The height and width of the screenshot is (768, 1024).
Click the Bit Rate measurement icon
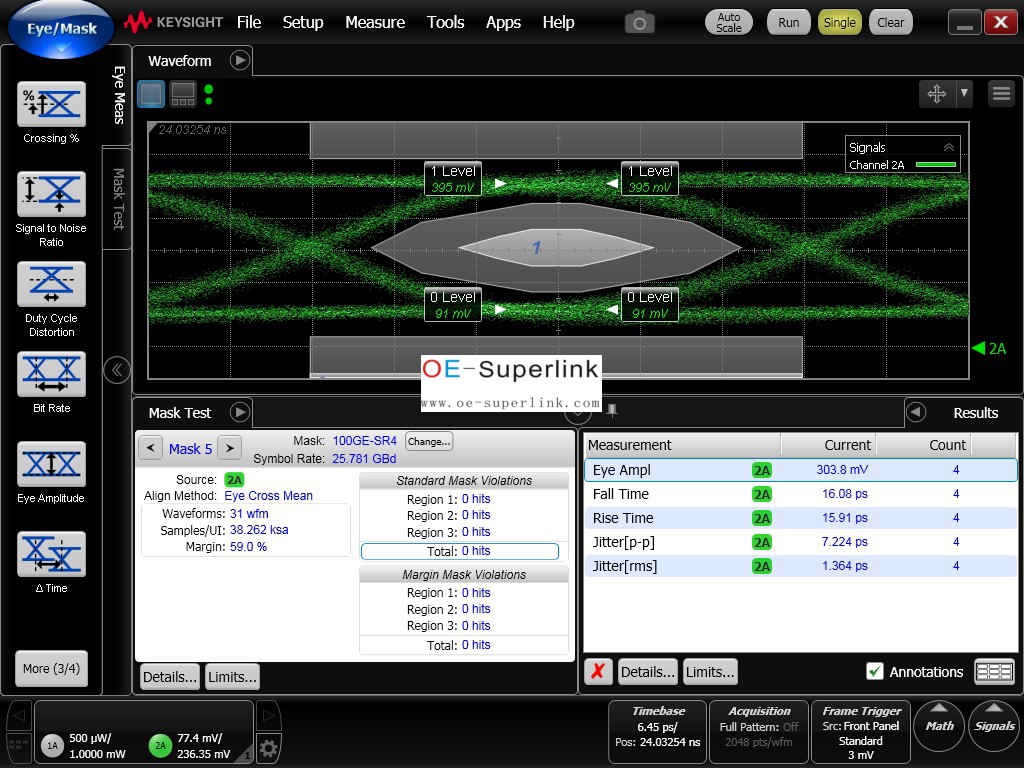52,374
